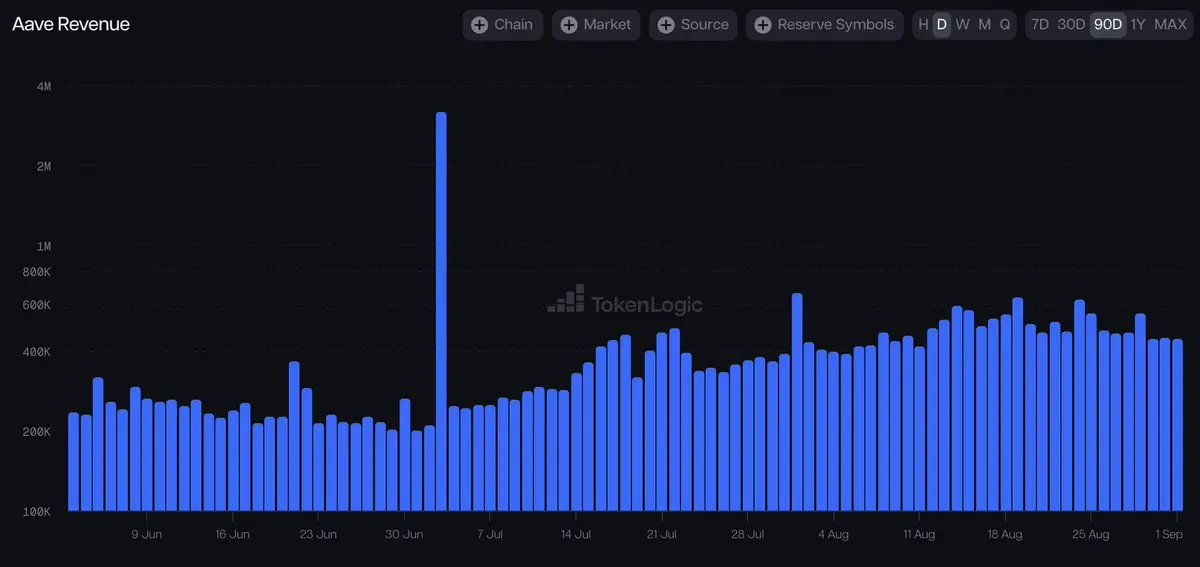Click the 18 Aug x-axis label
The width and height of the screenshot is (1200, 567).
[x=1004, y=534]
